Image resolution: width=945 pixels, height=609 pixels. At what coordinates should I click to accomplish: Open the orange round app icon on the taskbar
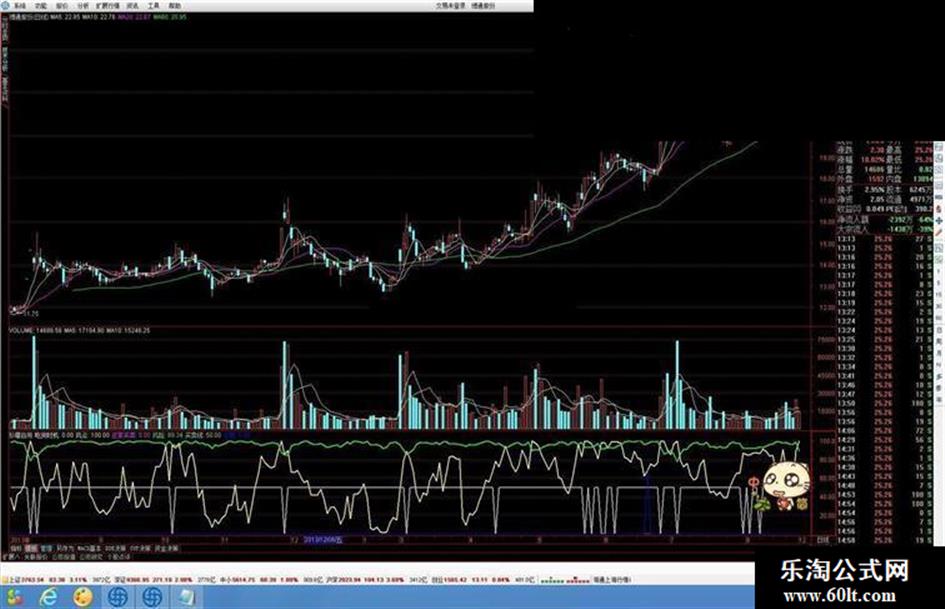click(x=83, y=597)
